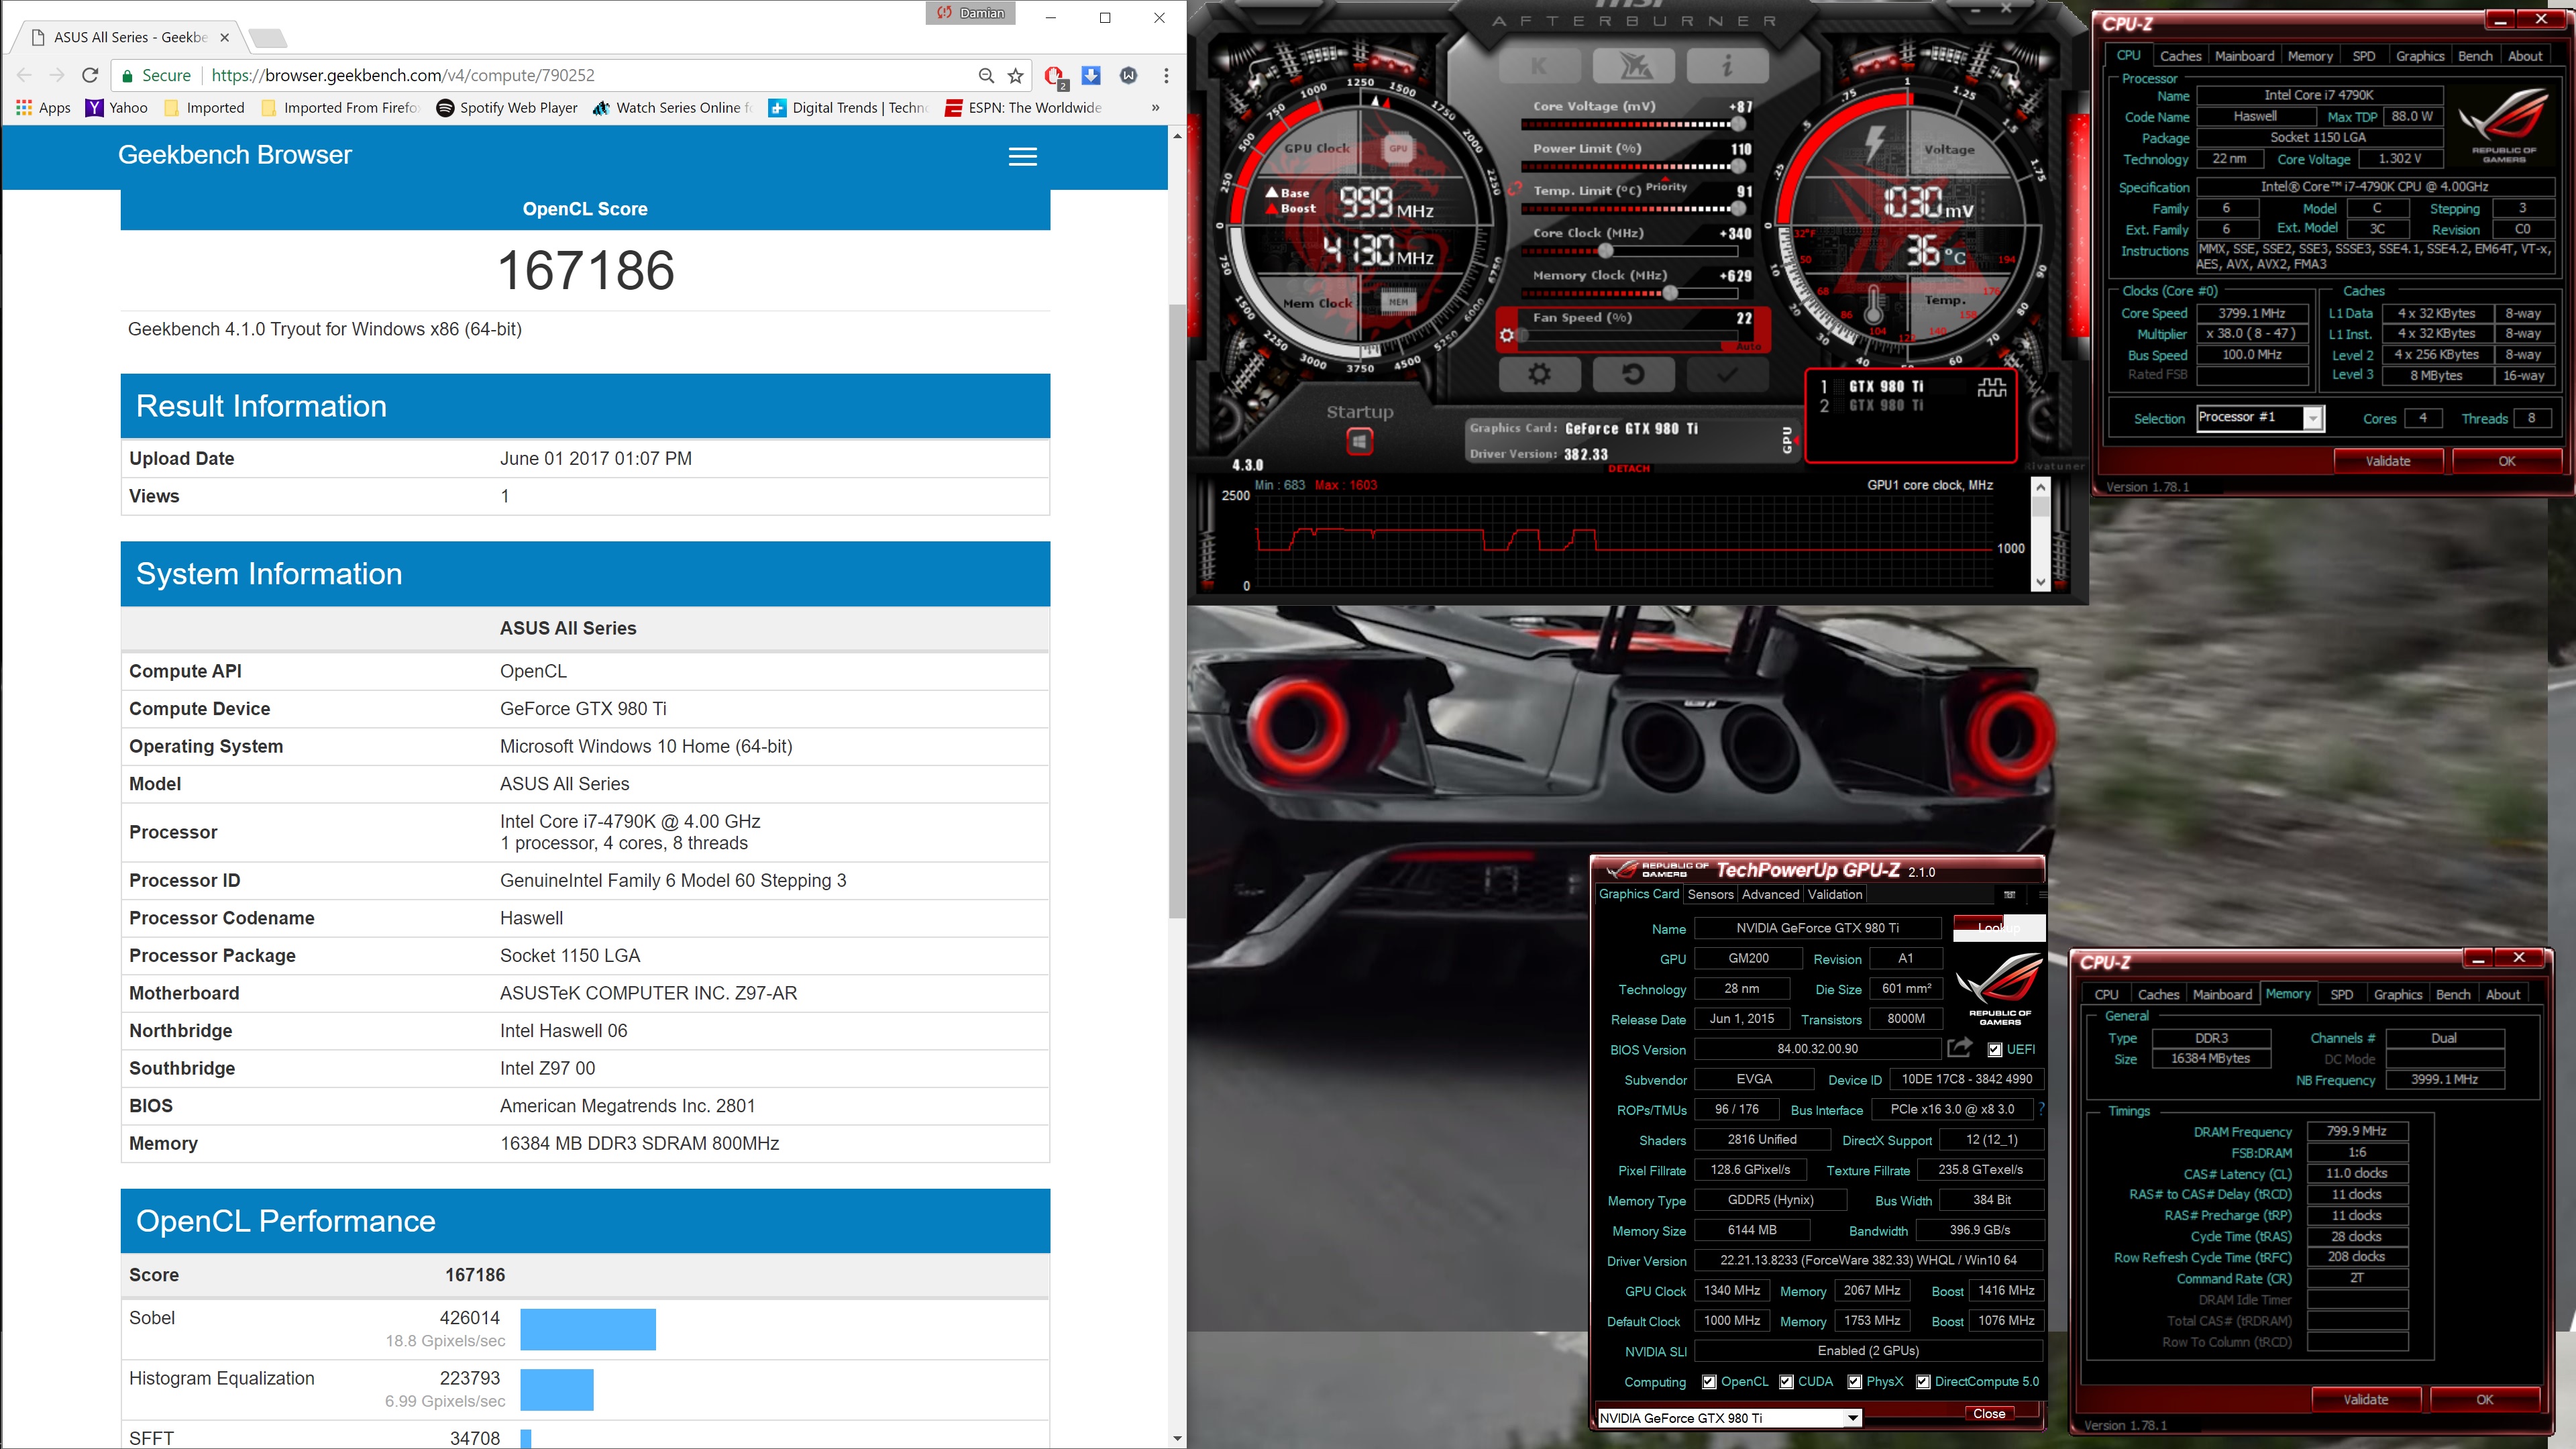
Task: Toggle the fan speed Auto button in Afterburner
Action: click(x=1748, y=346)
